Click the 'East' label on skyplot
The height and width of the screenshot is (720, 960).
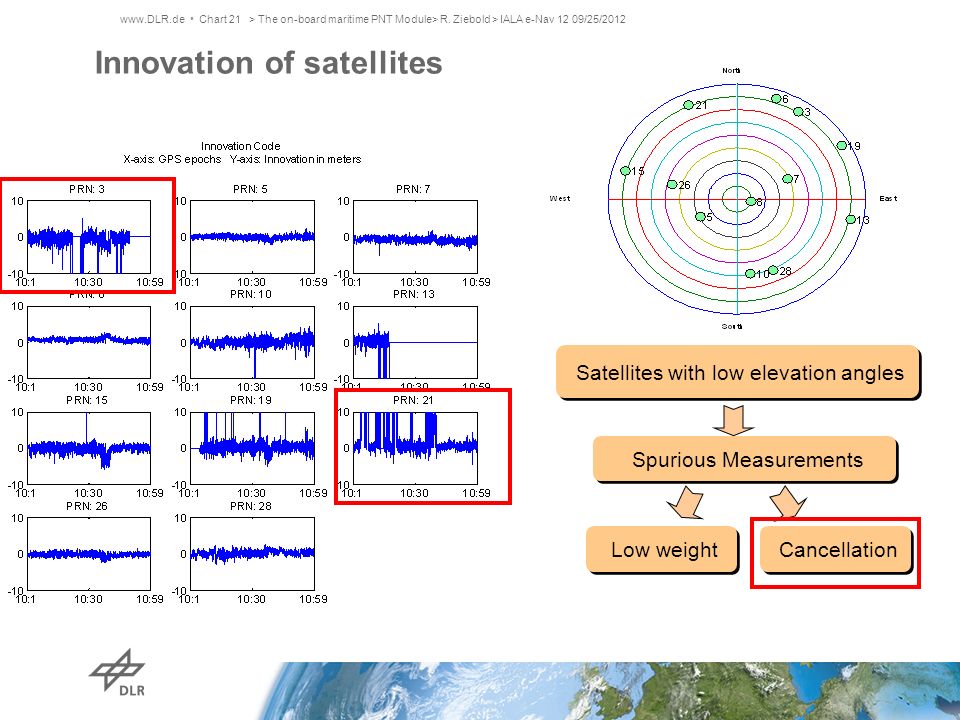tap(888, 198)
